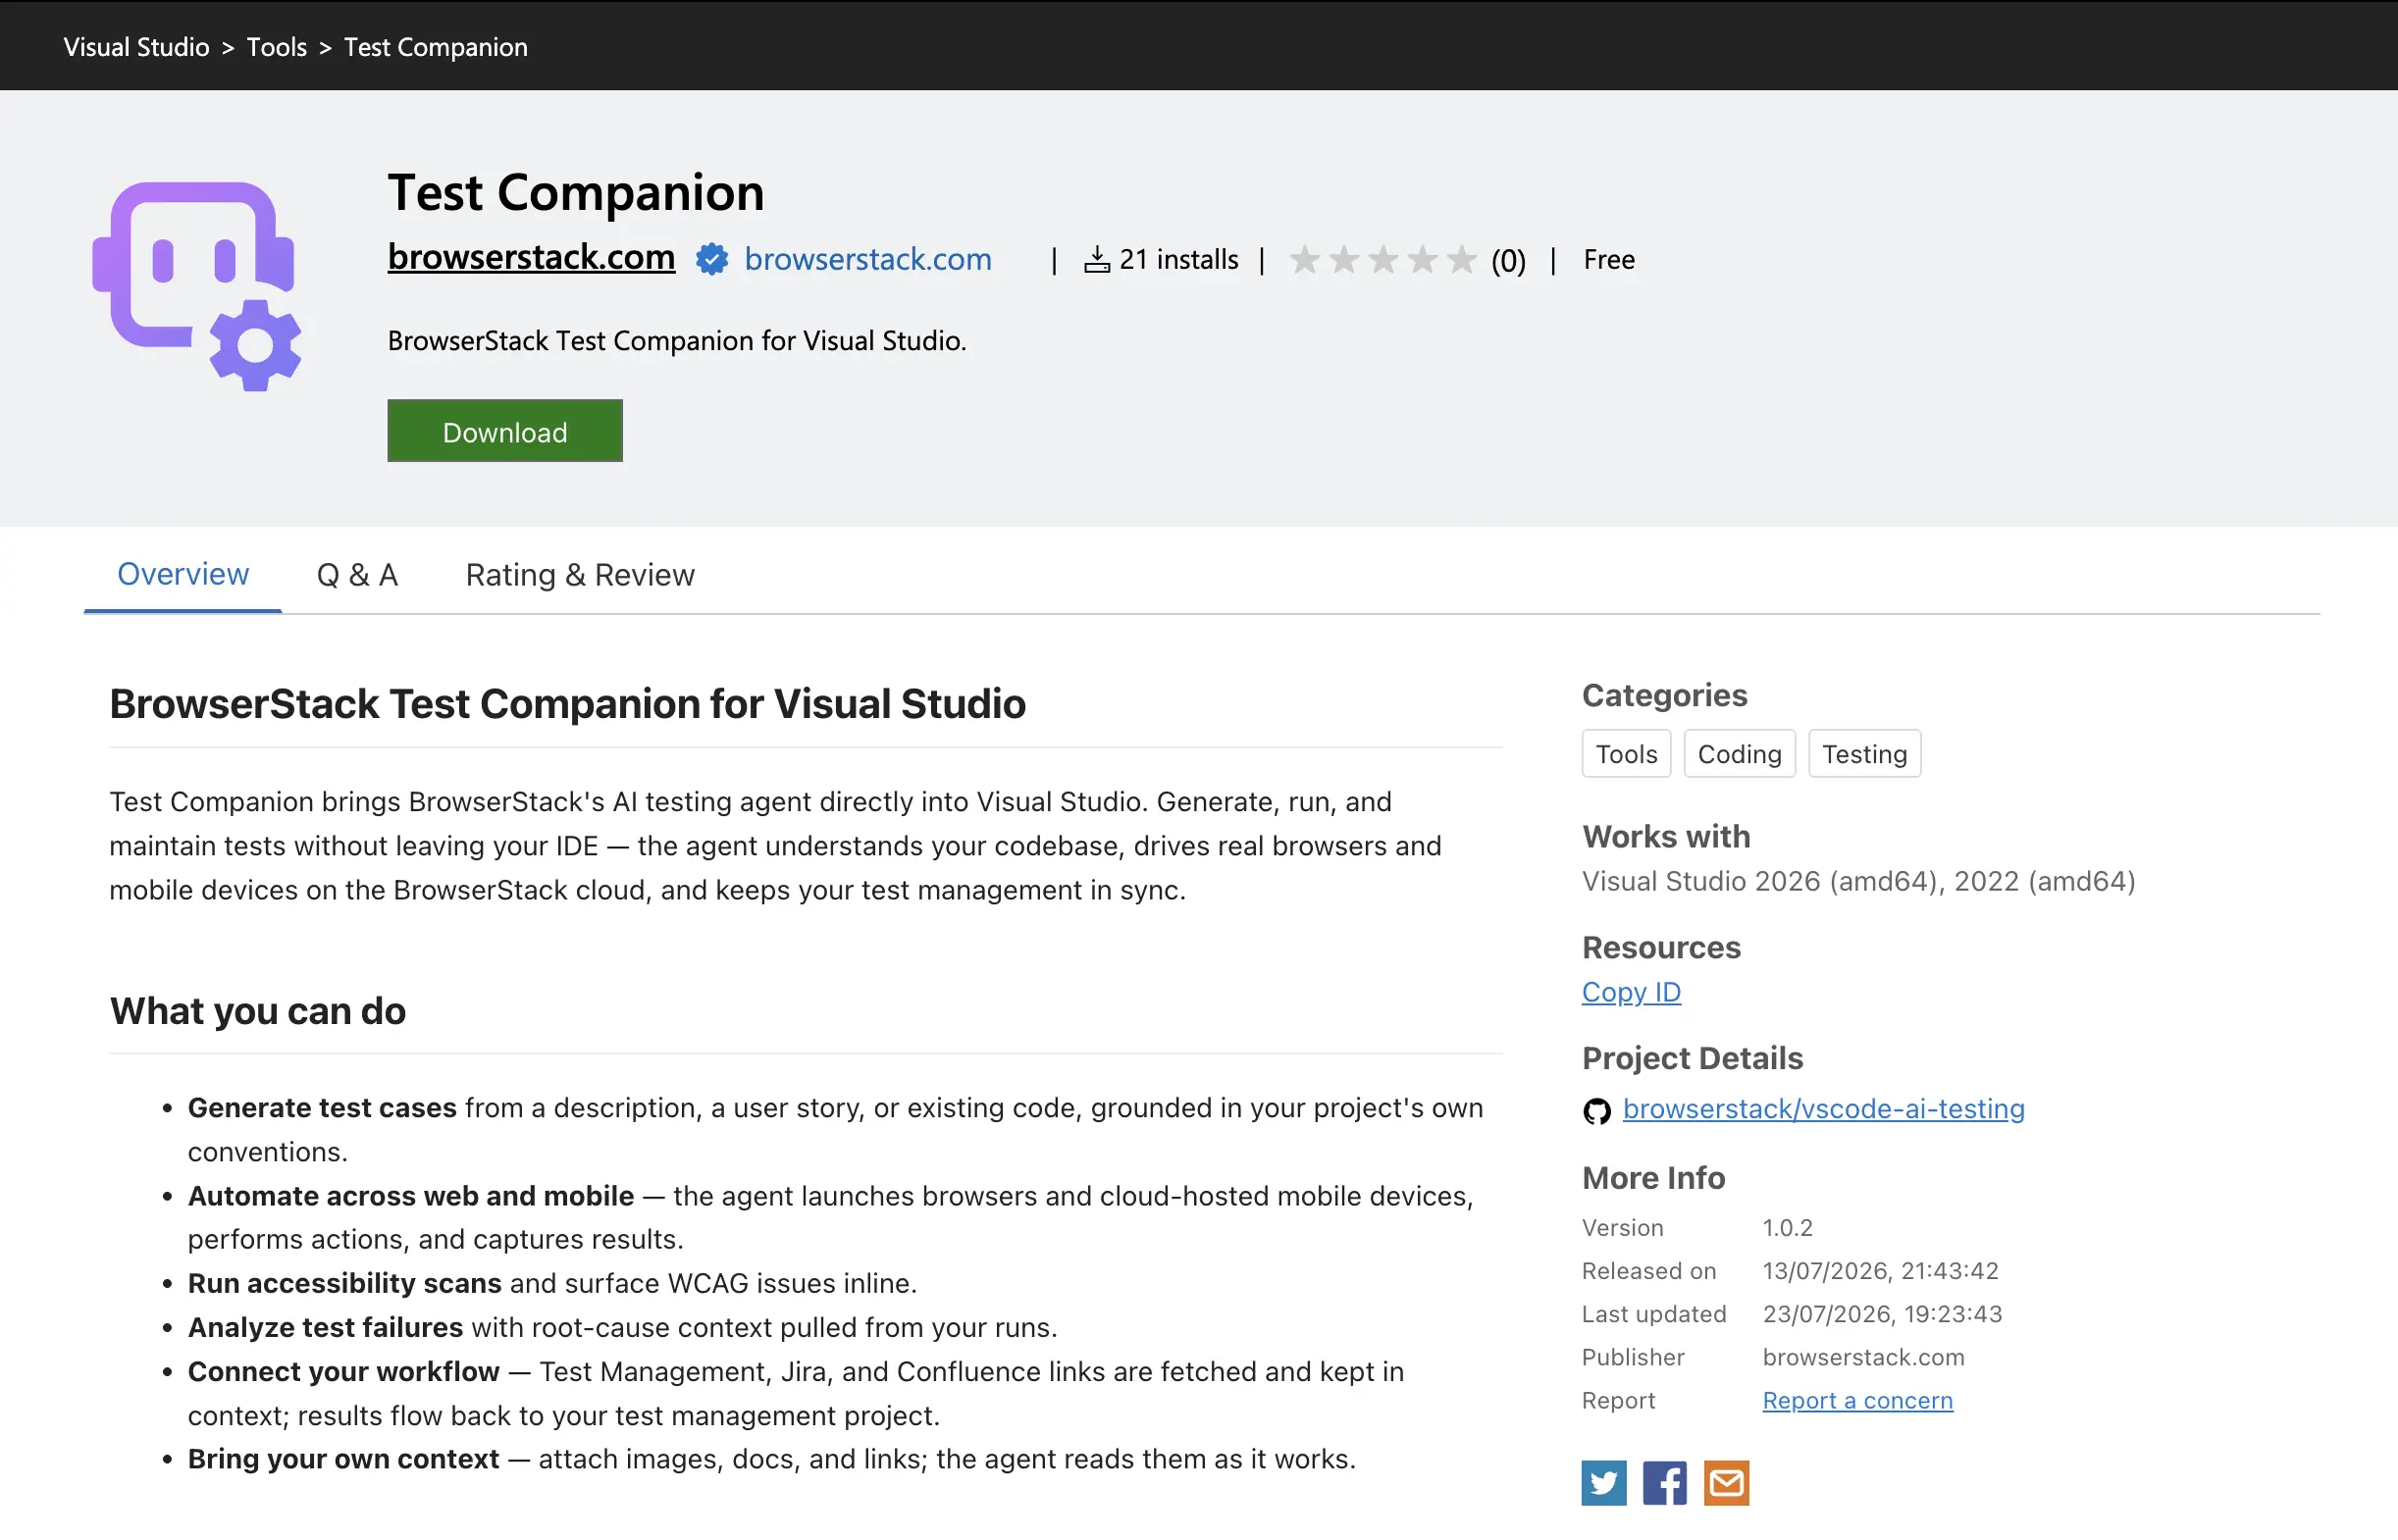Select the Tools category tag
Image resolution: width=2398 pixels, height=1540 pixels.
point(1626,754)
